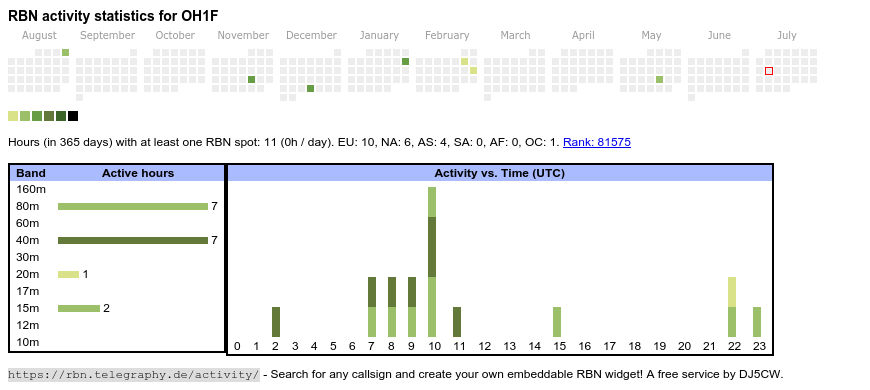
Task: Click the tallest activity bar at hour 10
Action: click(x=432, y=262)
